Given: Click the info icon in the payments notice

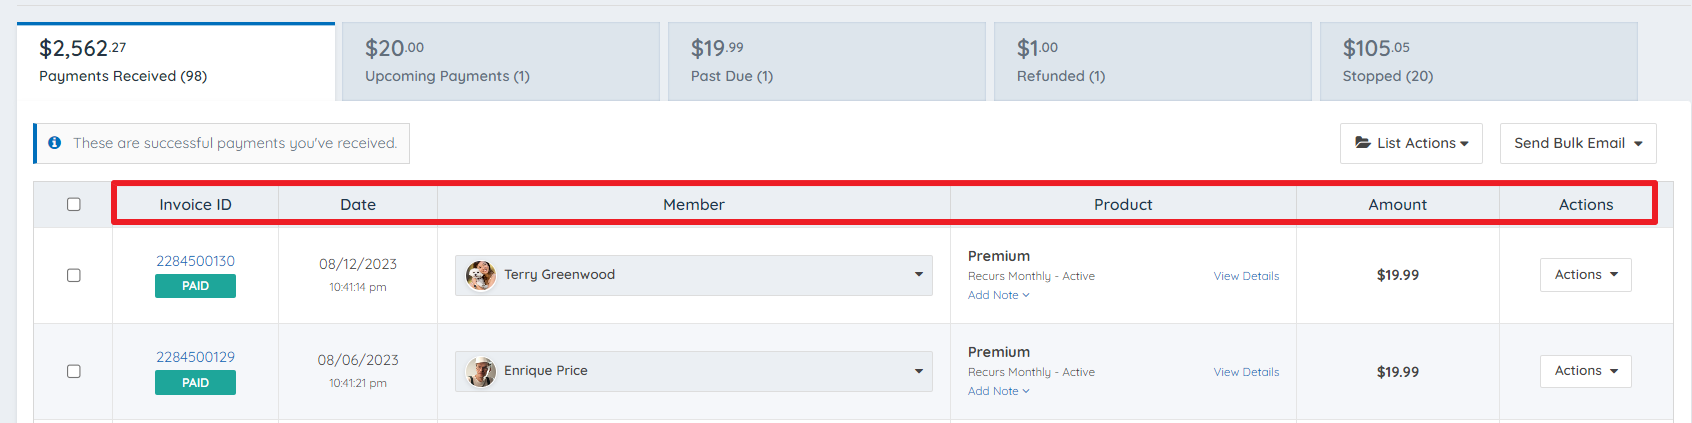Looking at the screenshot, I should (55, 143).
